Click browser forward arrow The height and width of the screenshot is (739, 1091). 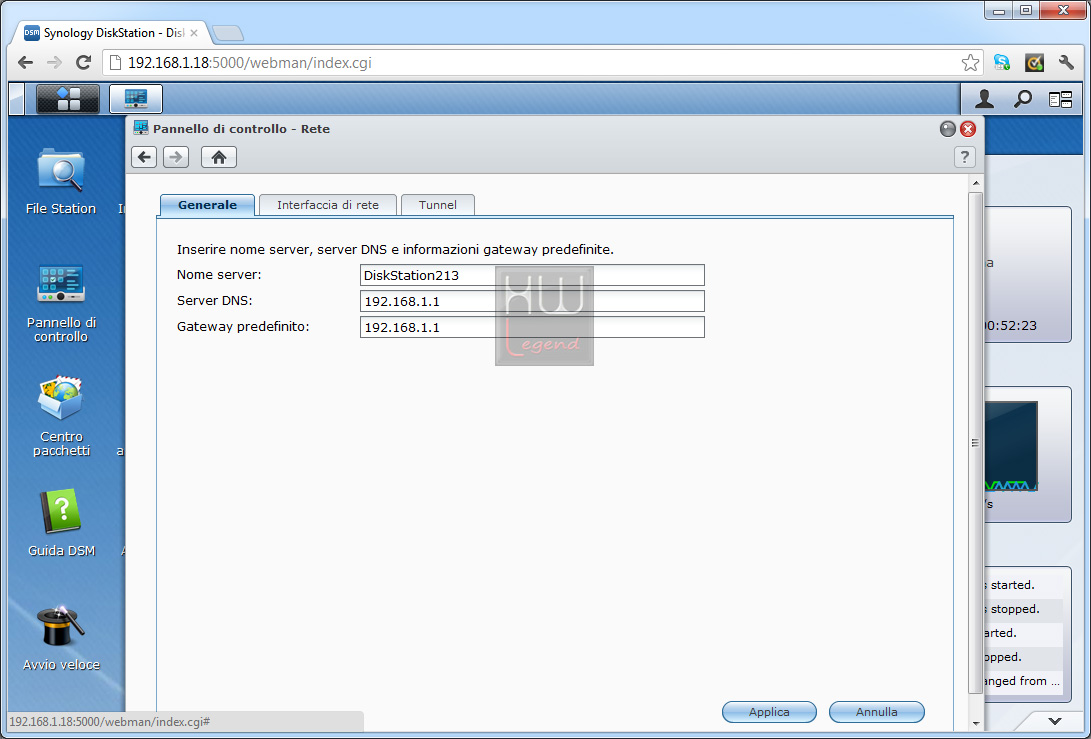point(54,63)
